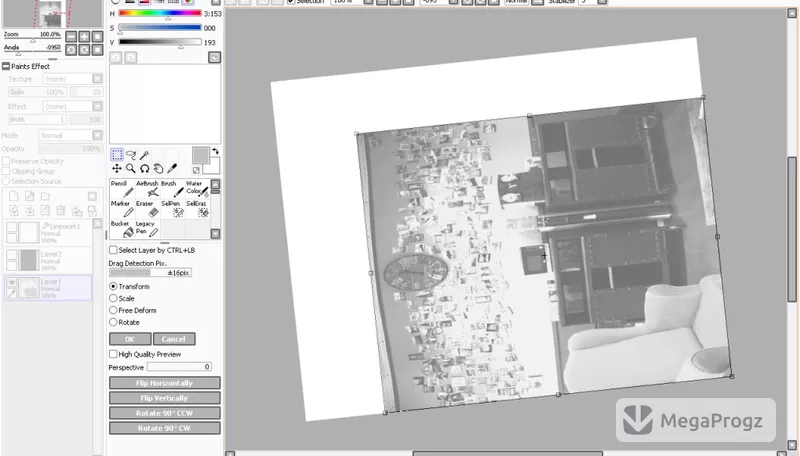
Task: Toggle Selection Source option
Action: click(6, 181)
